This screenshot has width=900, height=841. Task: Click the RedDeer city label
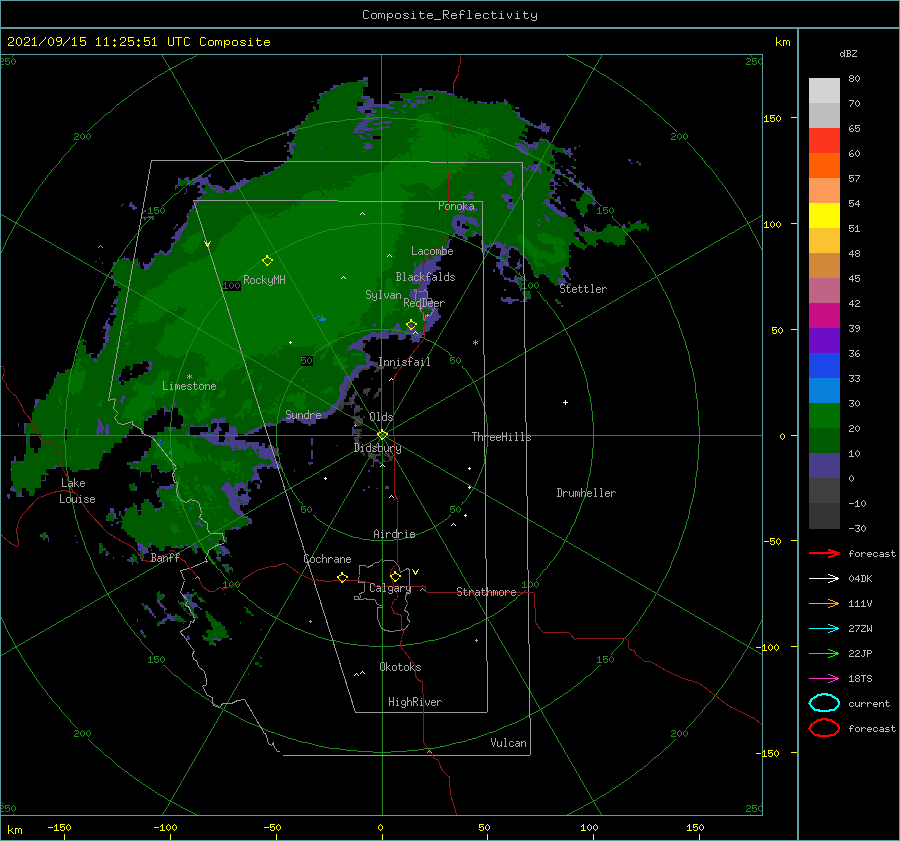coord(424,303)
